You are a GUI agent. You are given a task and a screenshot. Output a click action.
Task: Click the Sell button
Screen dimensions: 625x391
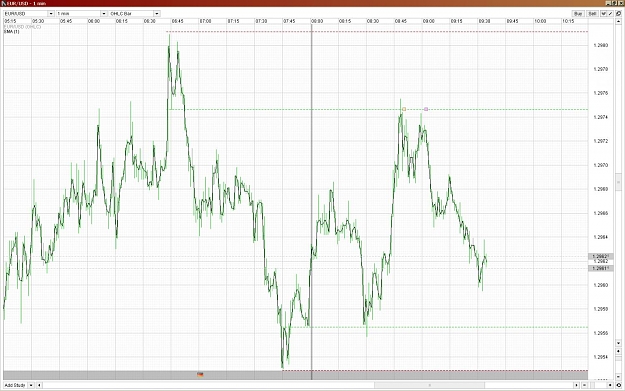click(592, 14)
